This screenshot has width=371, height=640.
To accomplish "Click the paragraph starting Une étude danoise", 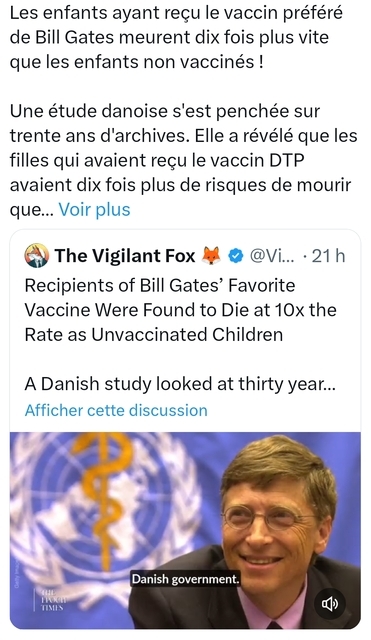I will [x=184, y=160].
